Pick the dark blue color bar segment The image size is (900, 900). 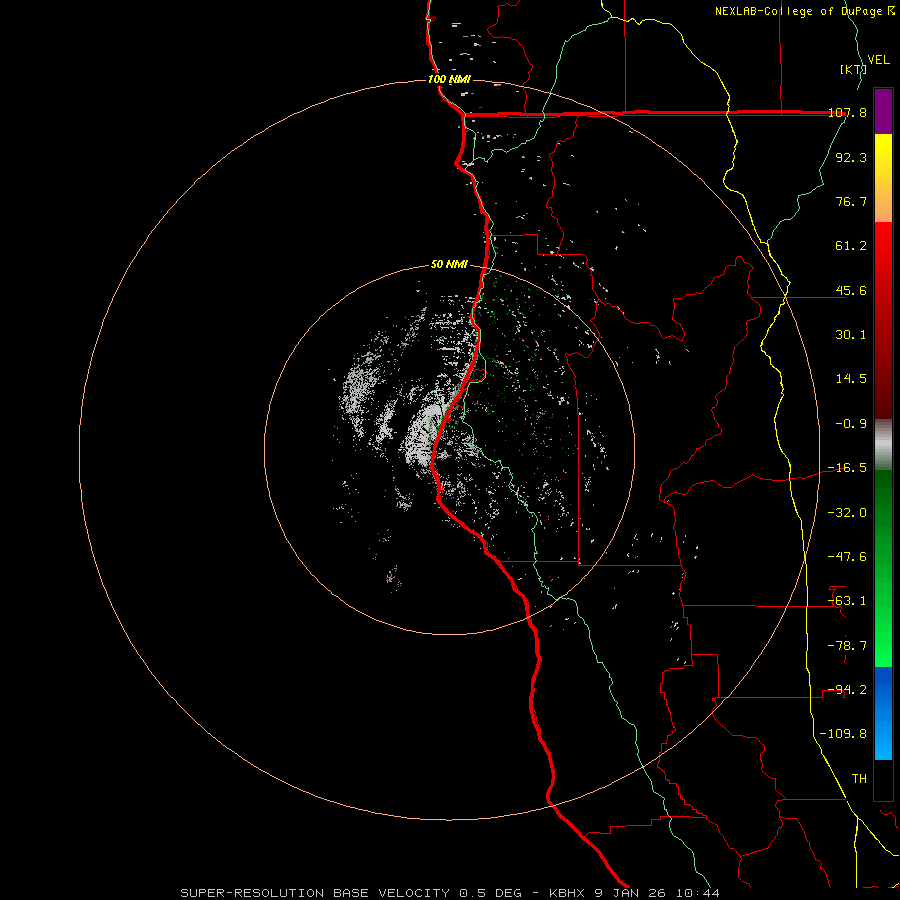883,689
